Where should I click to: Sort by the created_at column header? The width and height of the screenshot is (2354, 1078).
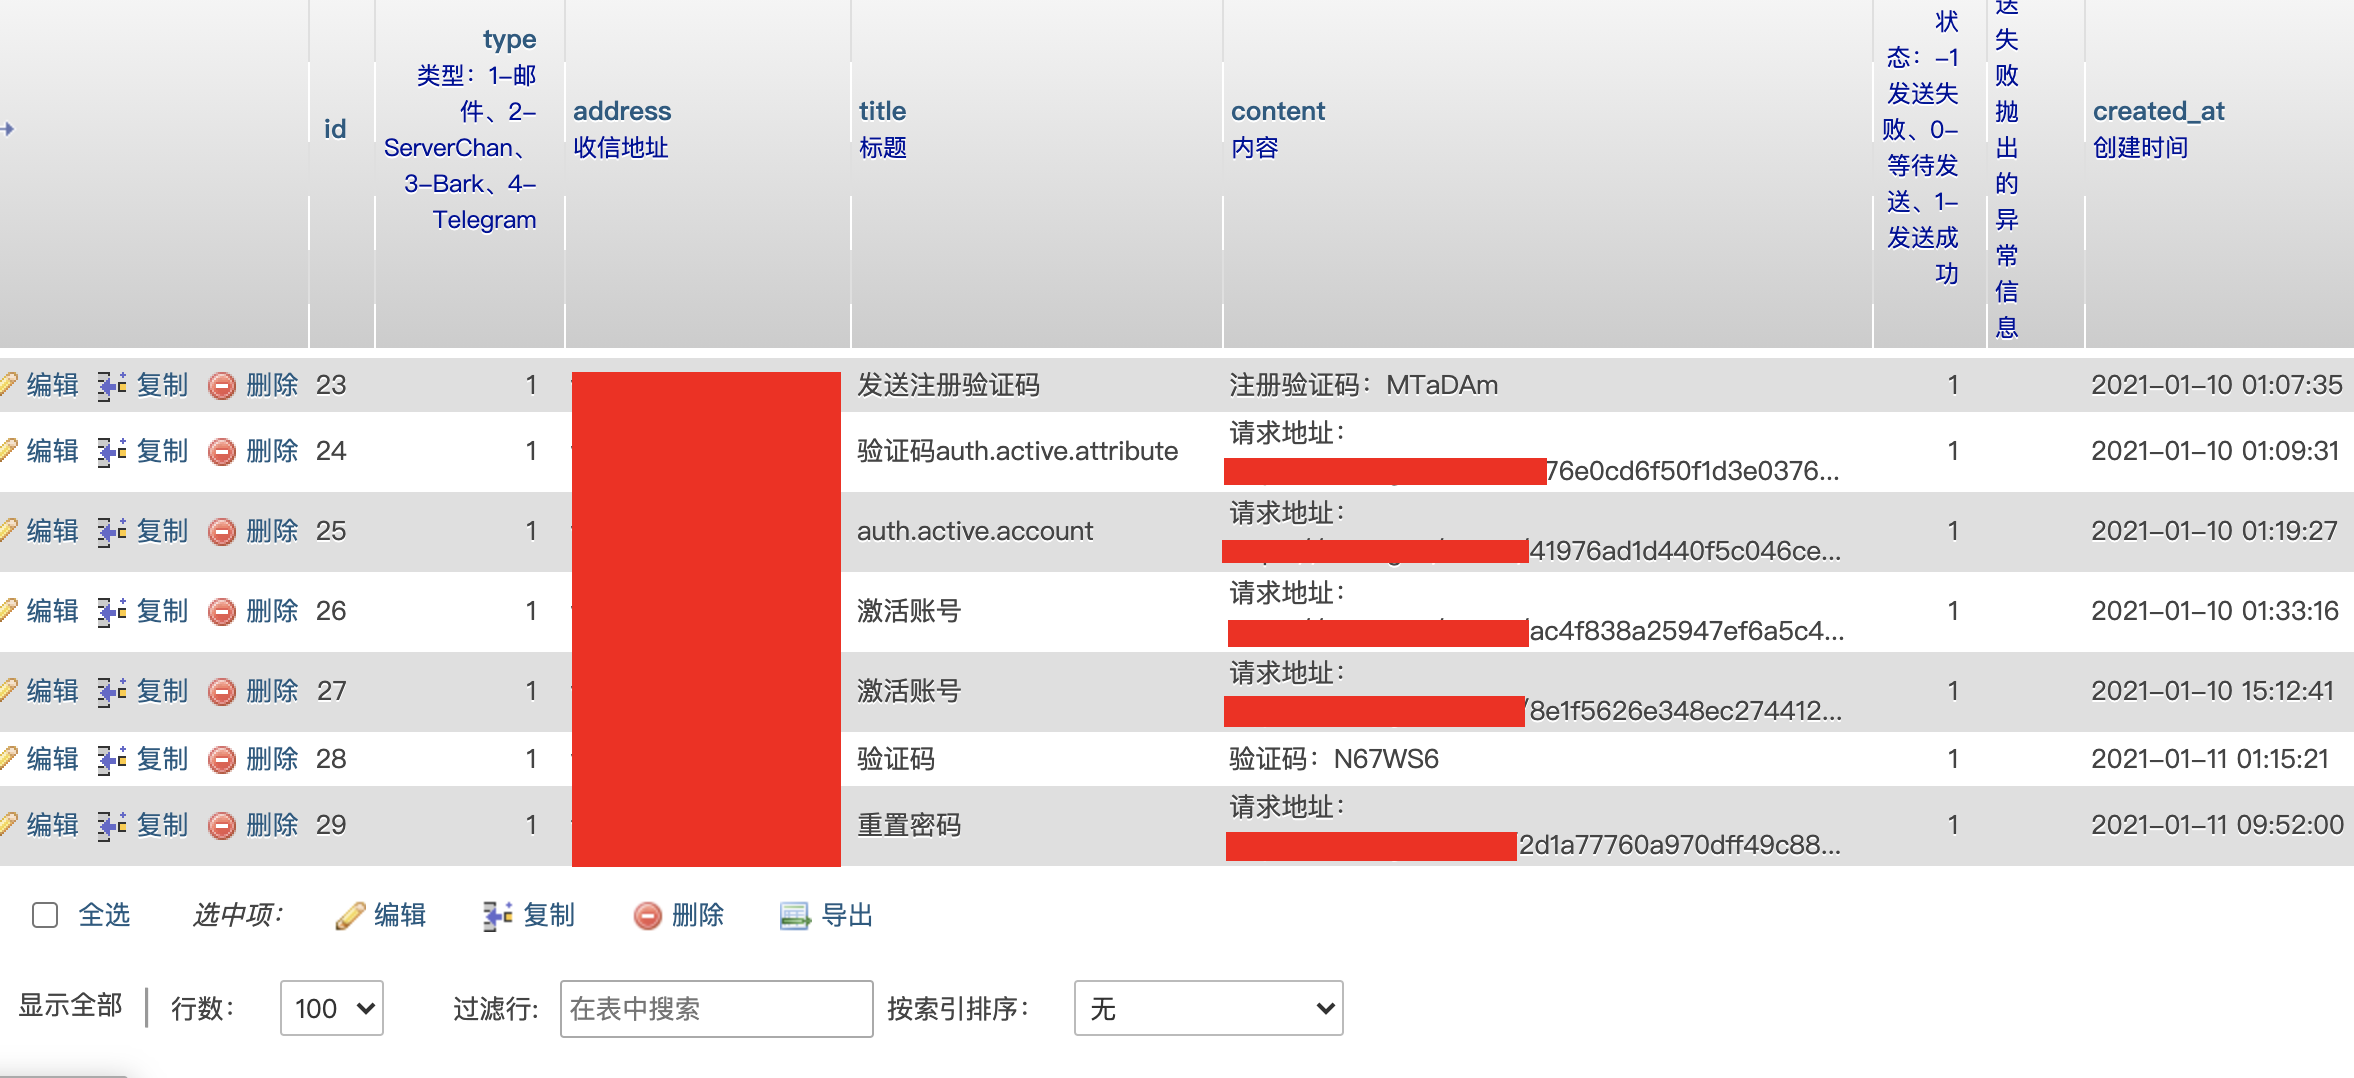point(2159,111)
